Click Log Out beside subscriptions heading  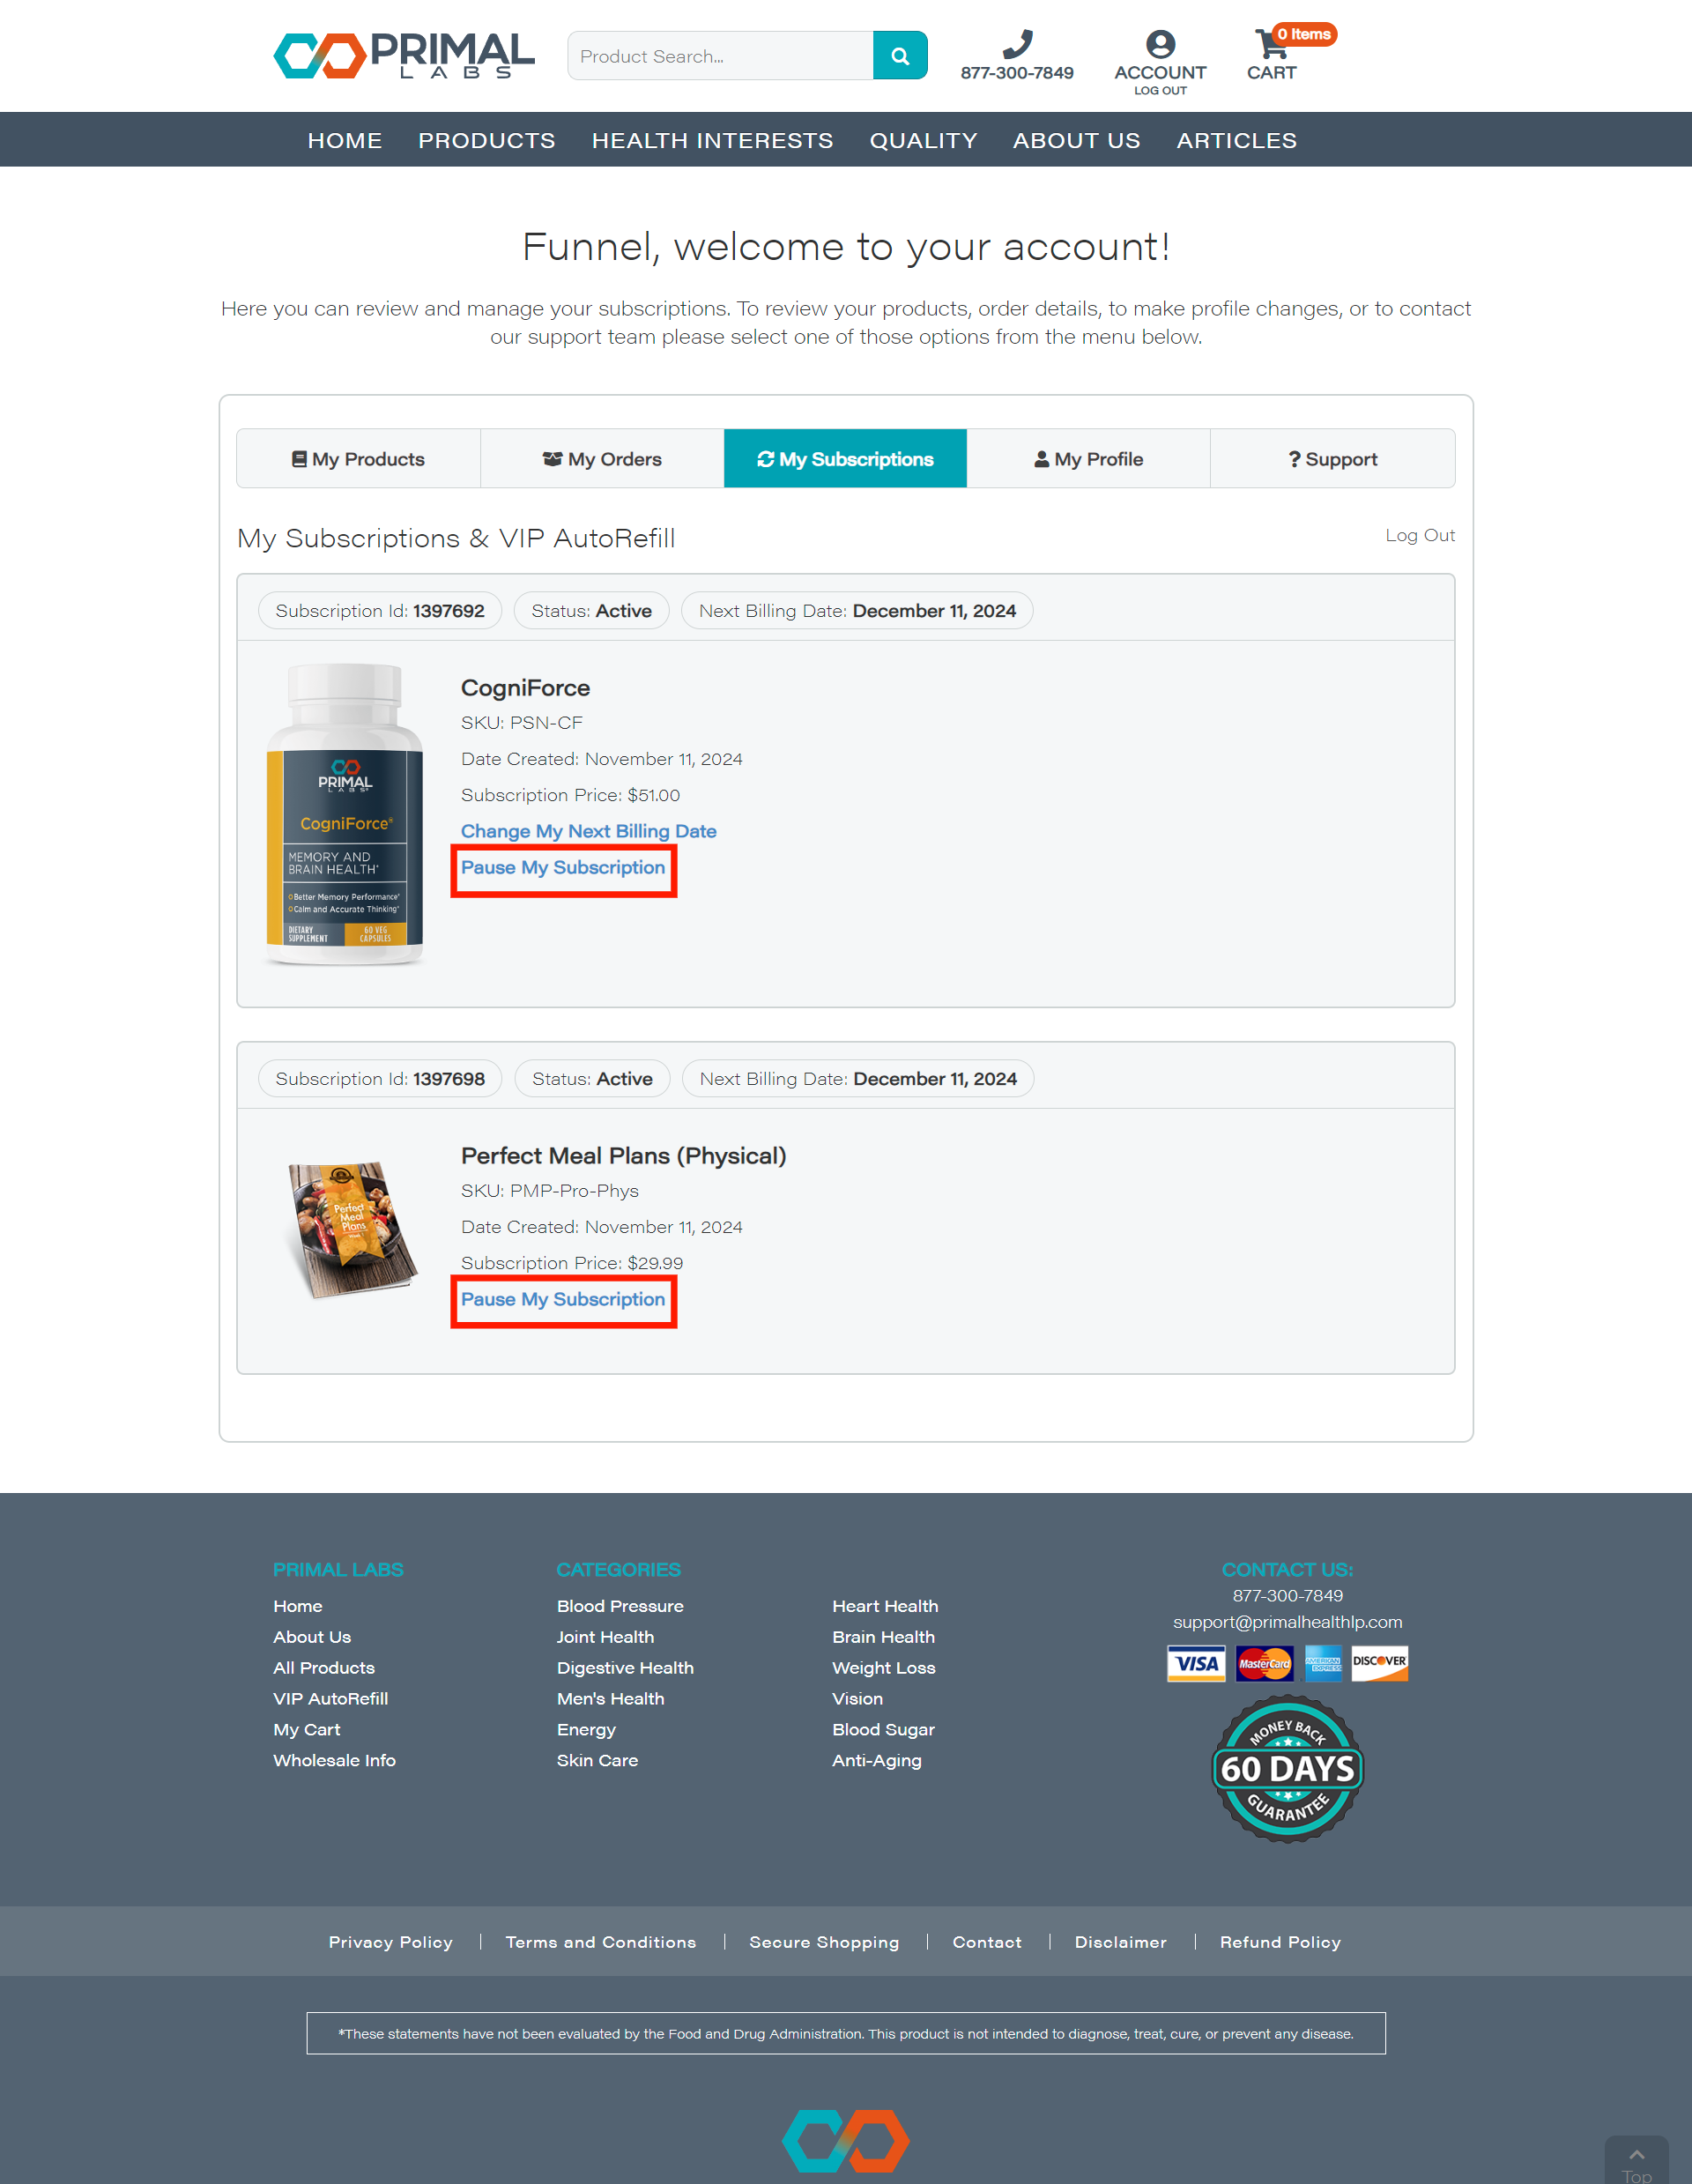pyautogui.click(x=1419, y=535)
